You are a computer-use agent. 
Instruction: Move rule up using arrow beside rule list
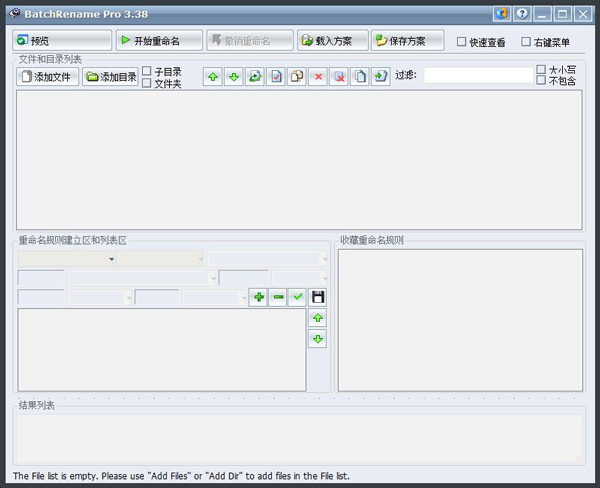318,318
